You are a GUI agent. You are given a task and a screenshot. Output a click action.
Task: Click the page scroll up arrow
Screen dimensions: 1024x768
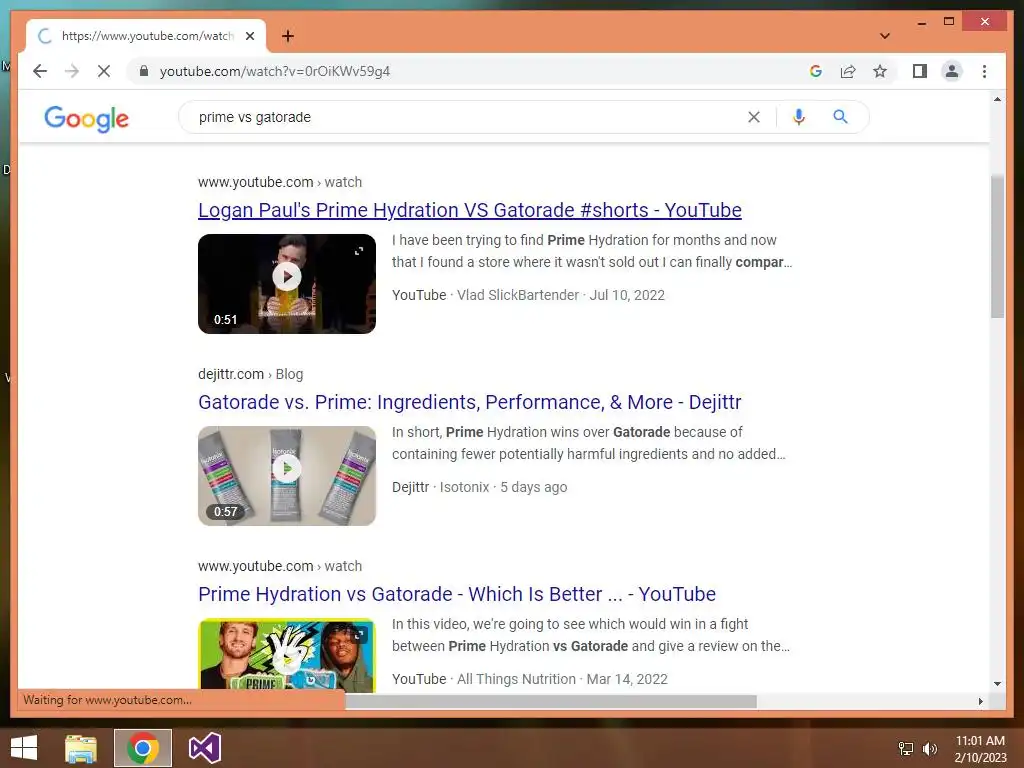click(997, 99)
